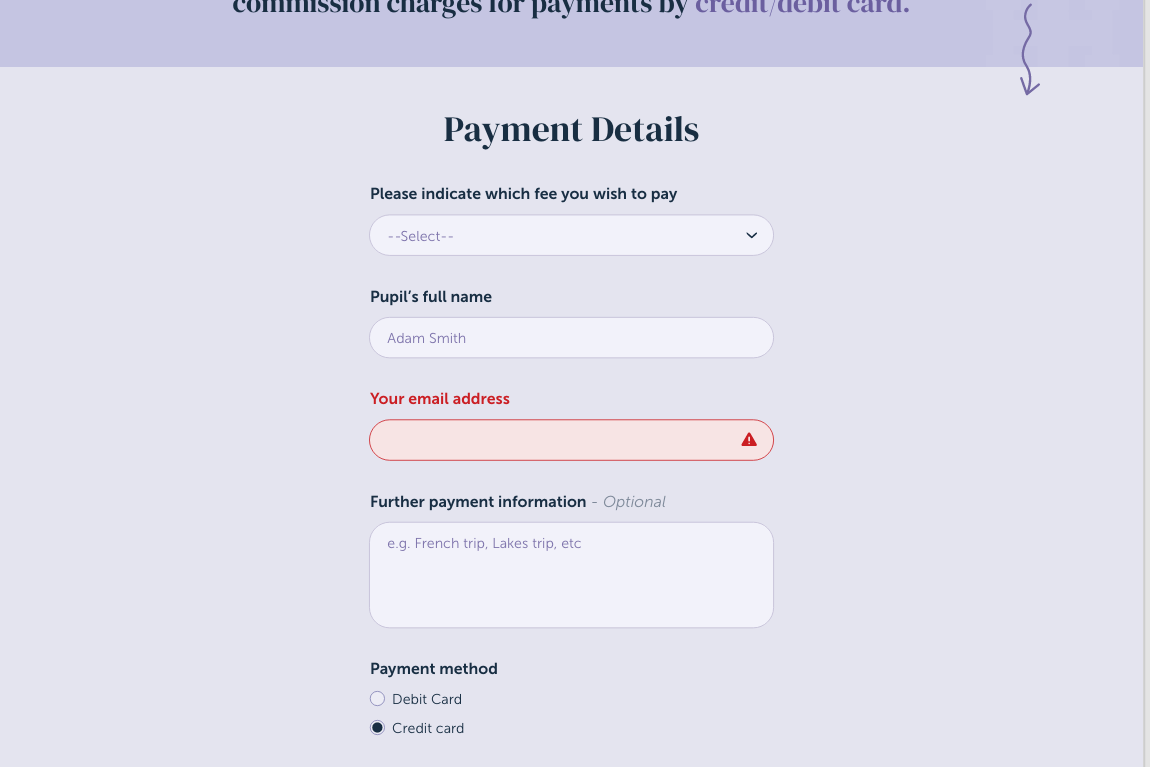Viewport: 1150px width, 767px height.
Task: Click the squiggly downward arrow graphic
Action: (x=1027, y=50)
